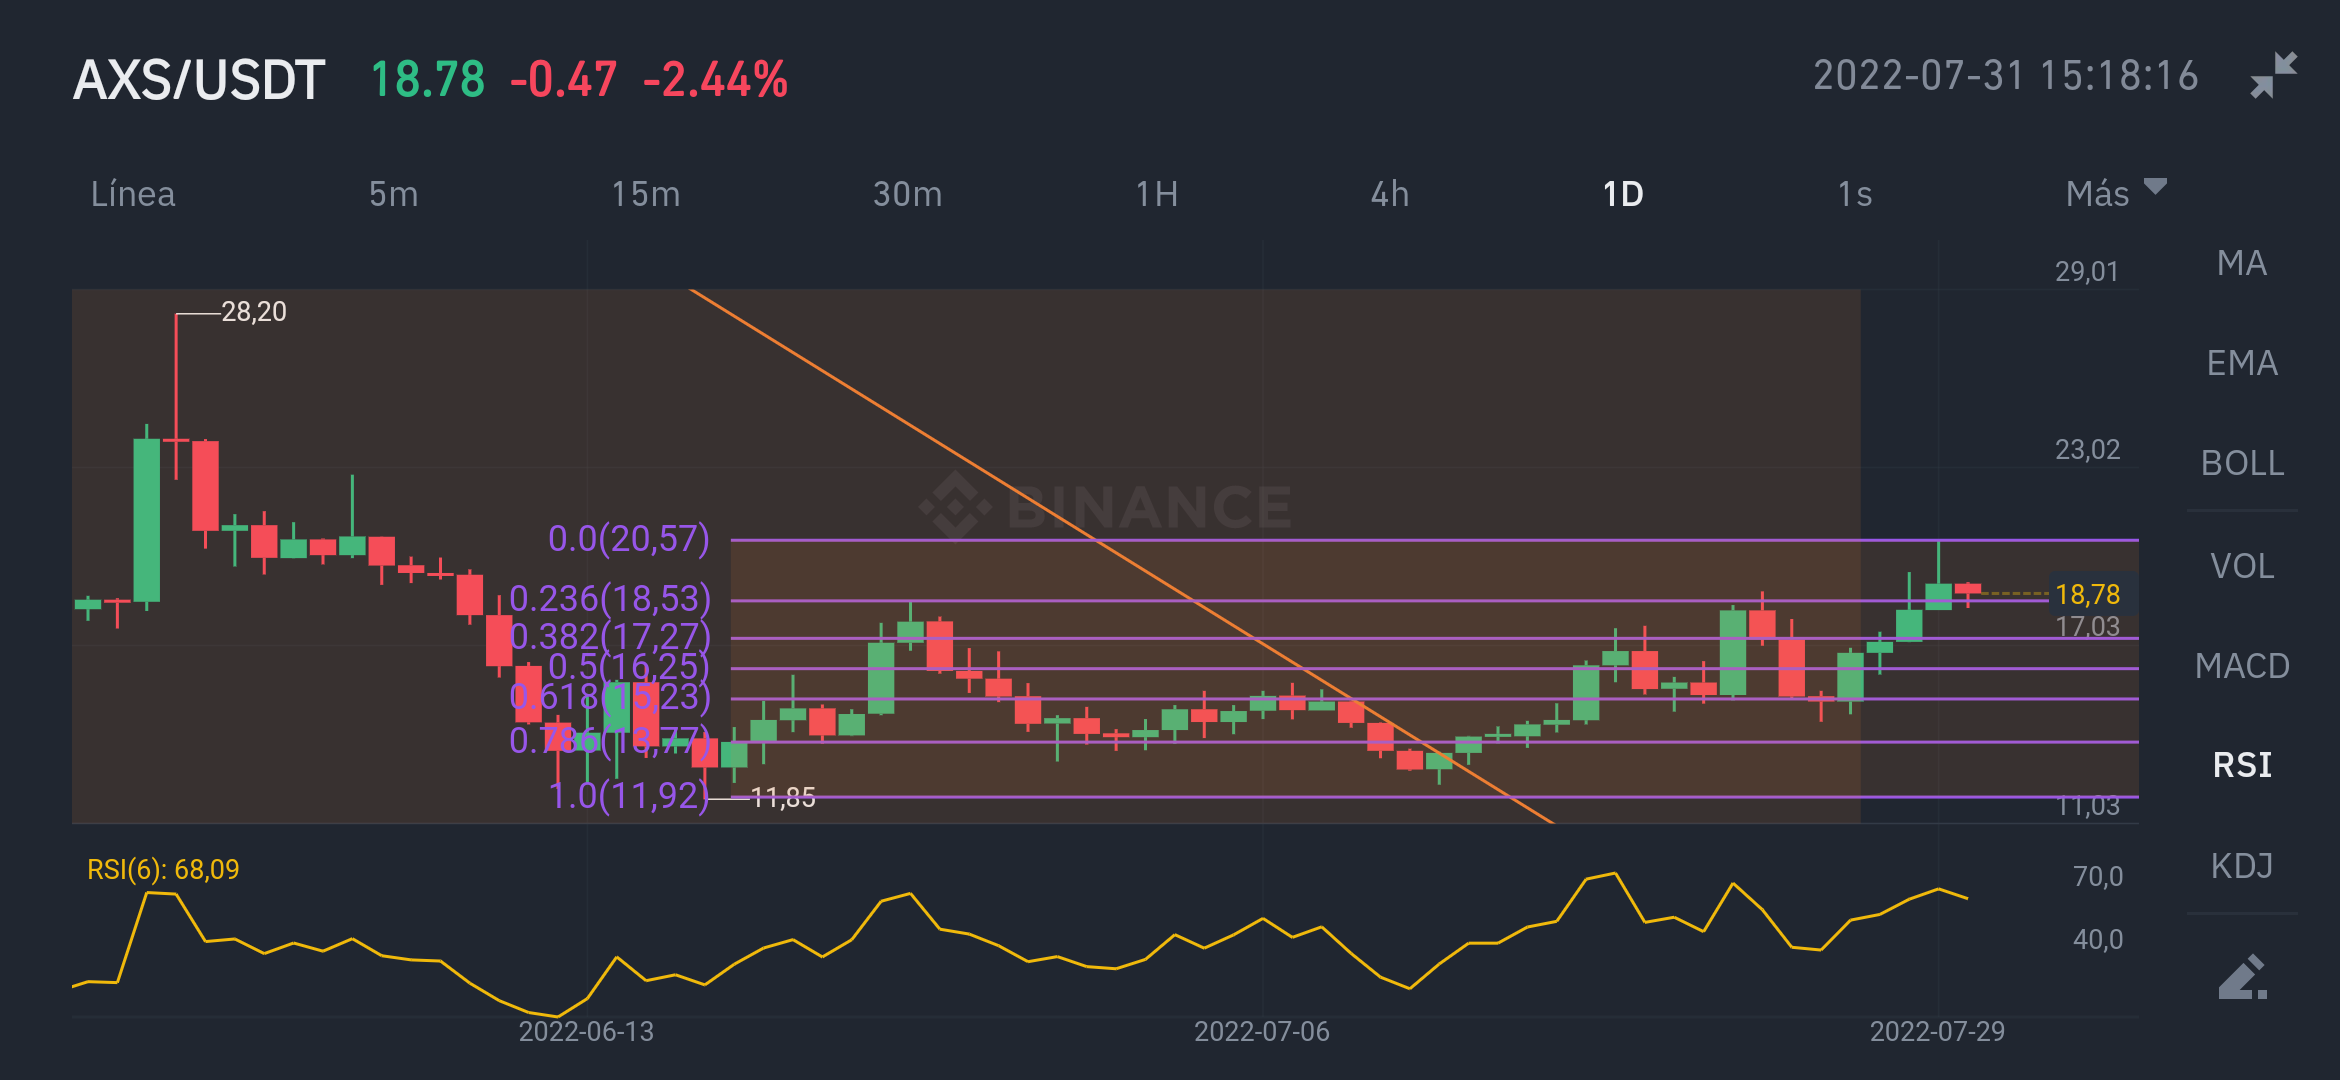Select the 15m timeframe
Viewport: 2340px width, 1080px height.
pos(646,193)
